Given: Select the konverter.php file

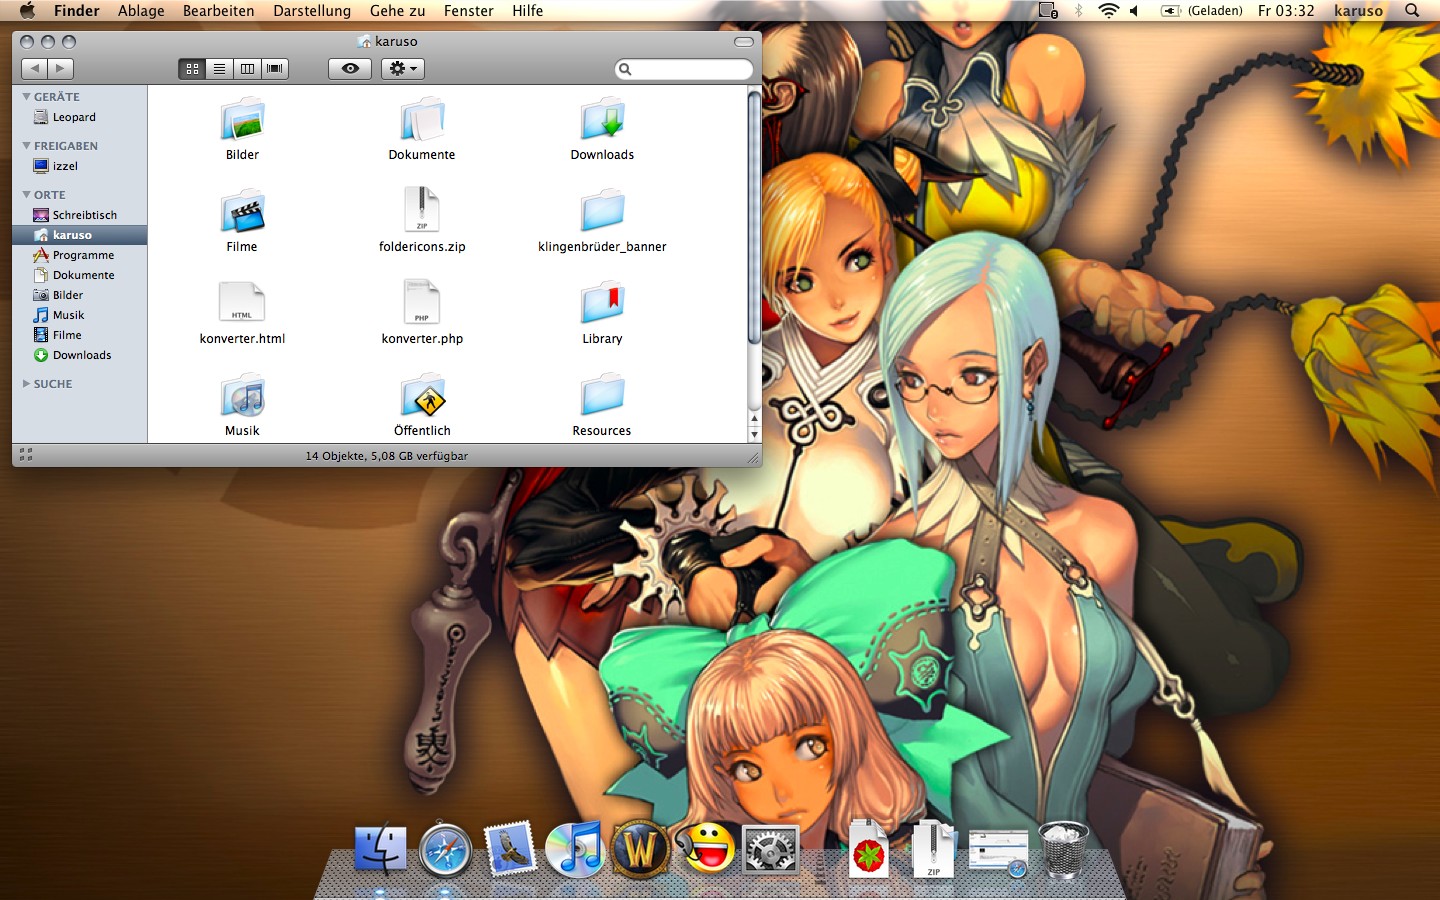Looking at the screenshot, I should point(422,302).
